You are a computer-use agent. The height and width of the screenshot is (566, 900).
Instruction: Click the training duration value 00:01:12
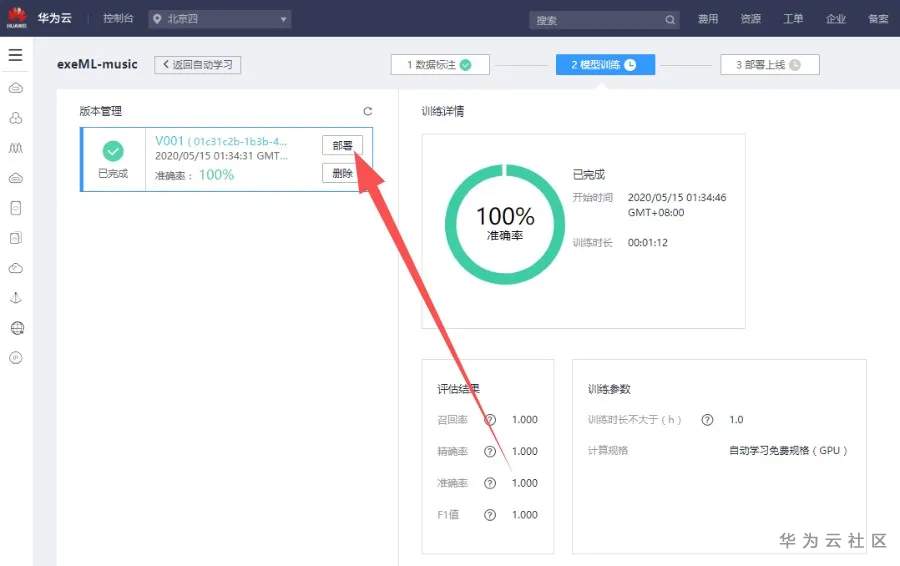(x=647, y=243)
